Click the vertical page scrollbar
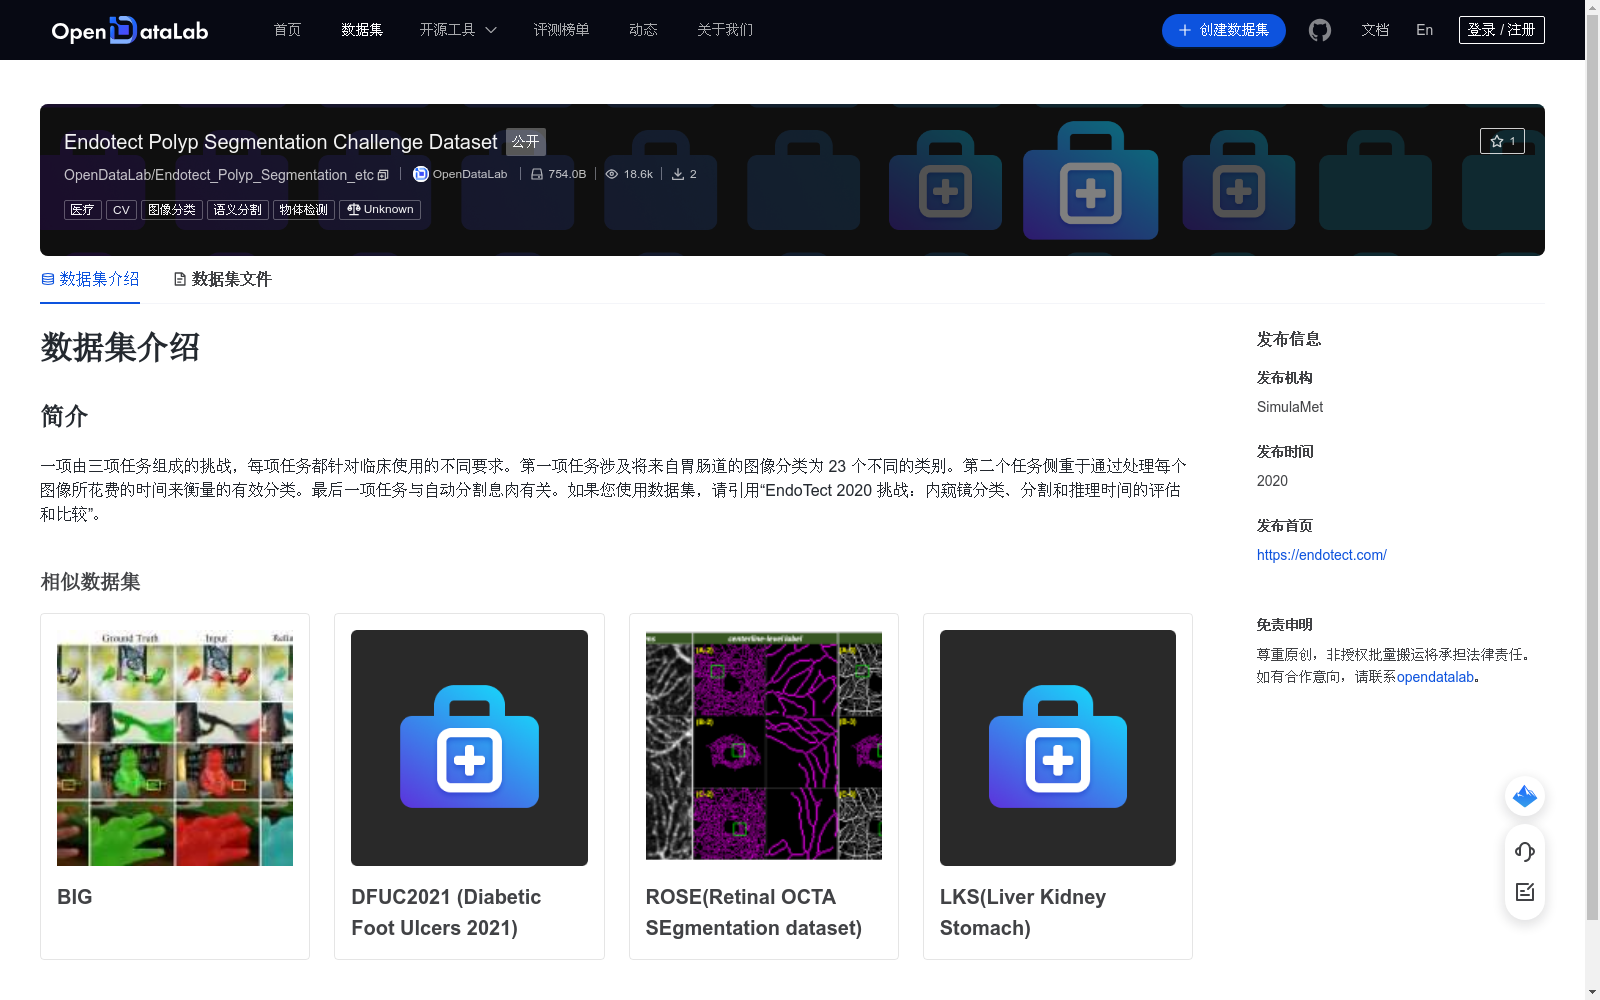Image resolution: width=1600 pixels, height=1000 pixels. click(x=1592, y=468)
